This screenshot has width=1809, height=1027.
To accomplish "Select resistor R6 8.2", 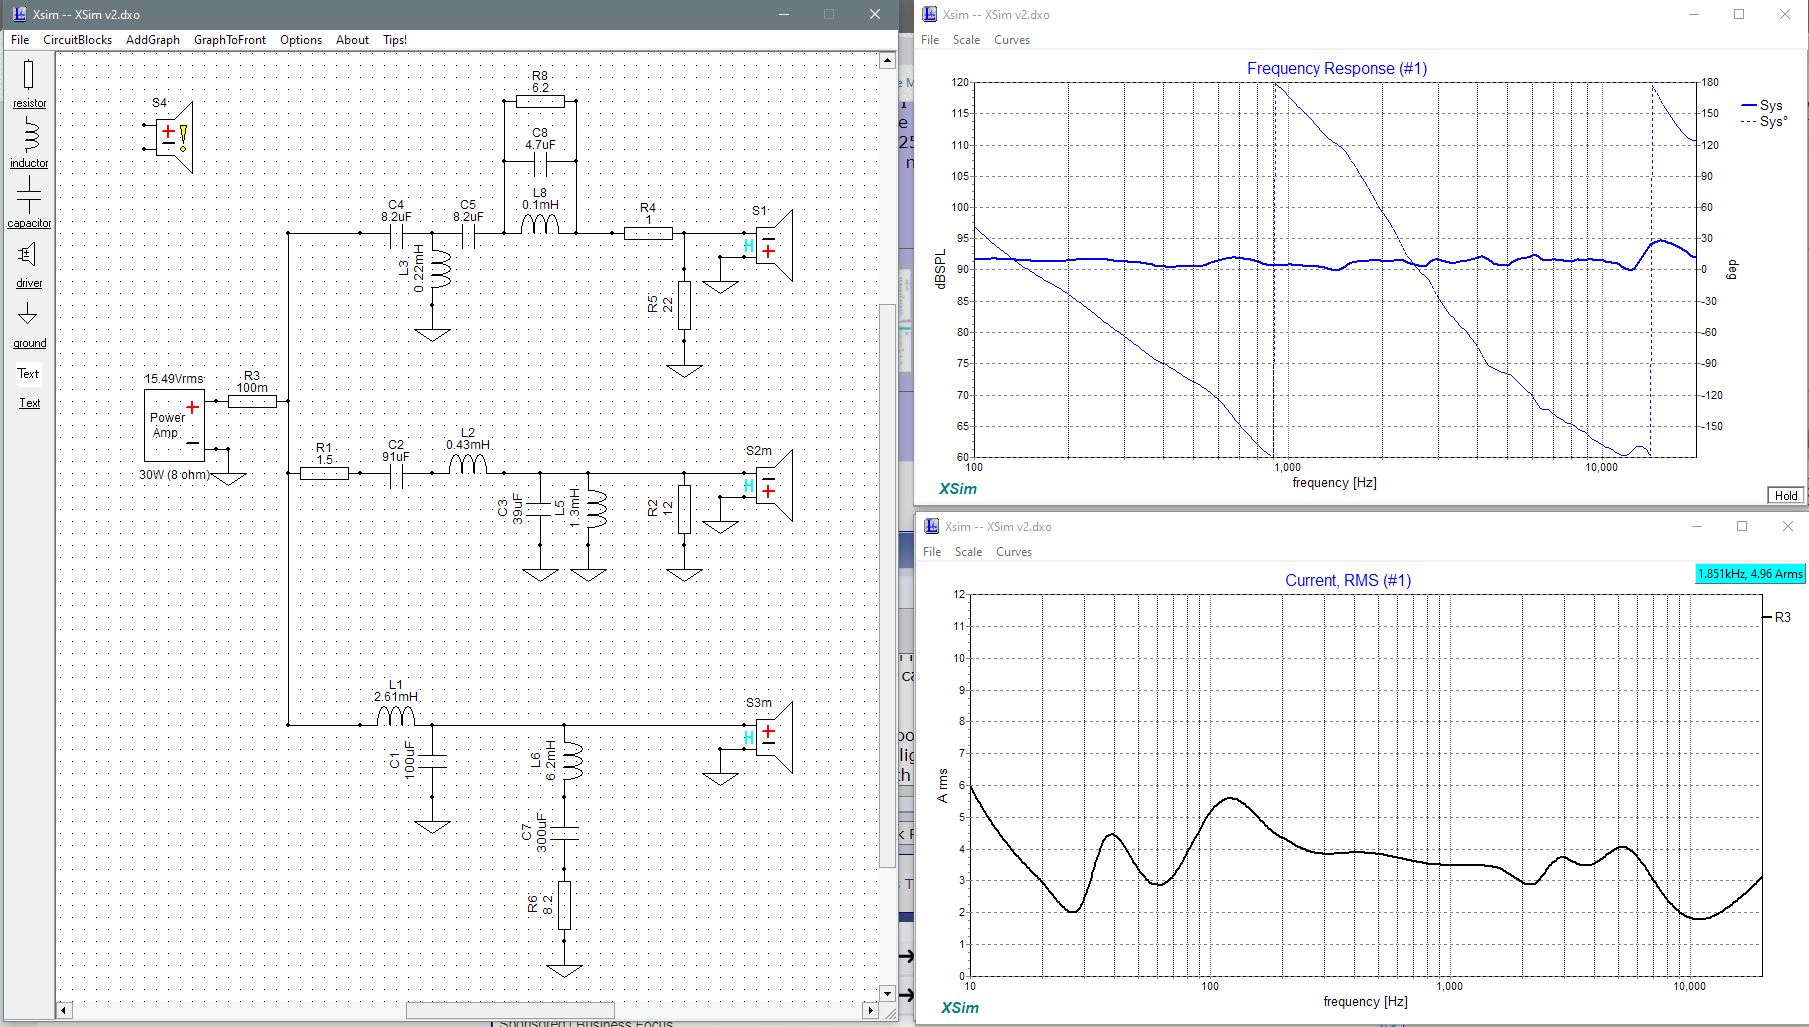I will [564, 905].
